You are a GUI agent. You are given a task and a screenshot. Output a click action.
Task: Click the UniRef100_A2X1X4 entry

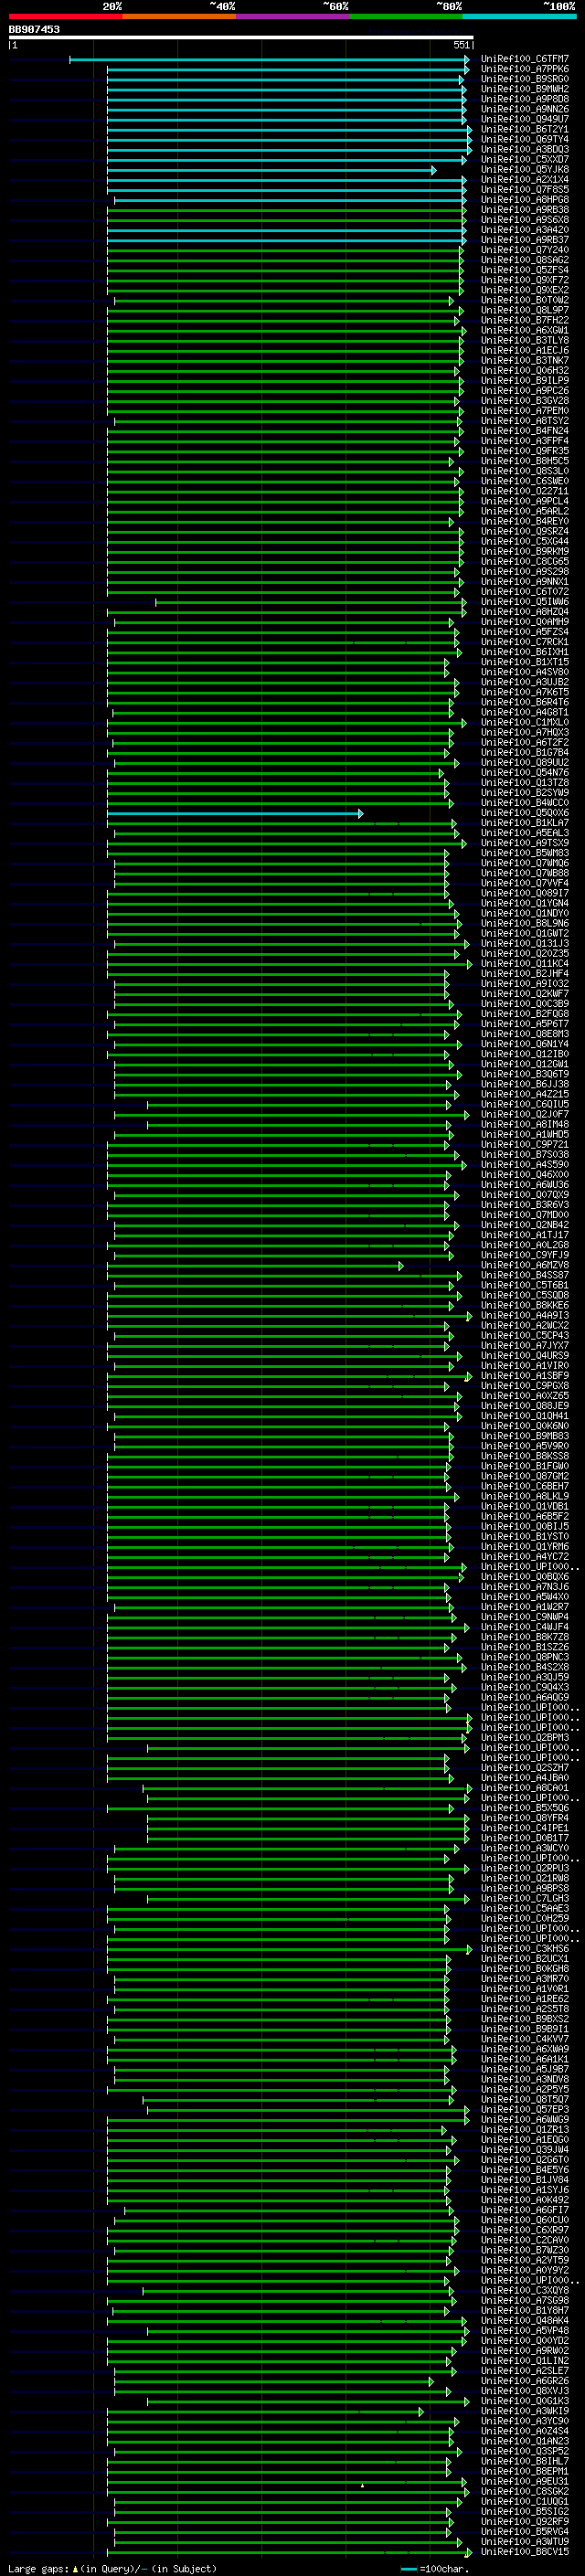(x=525, y=180)
